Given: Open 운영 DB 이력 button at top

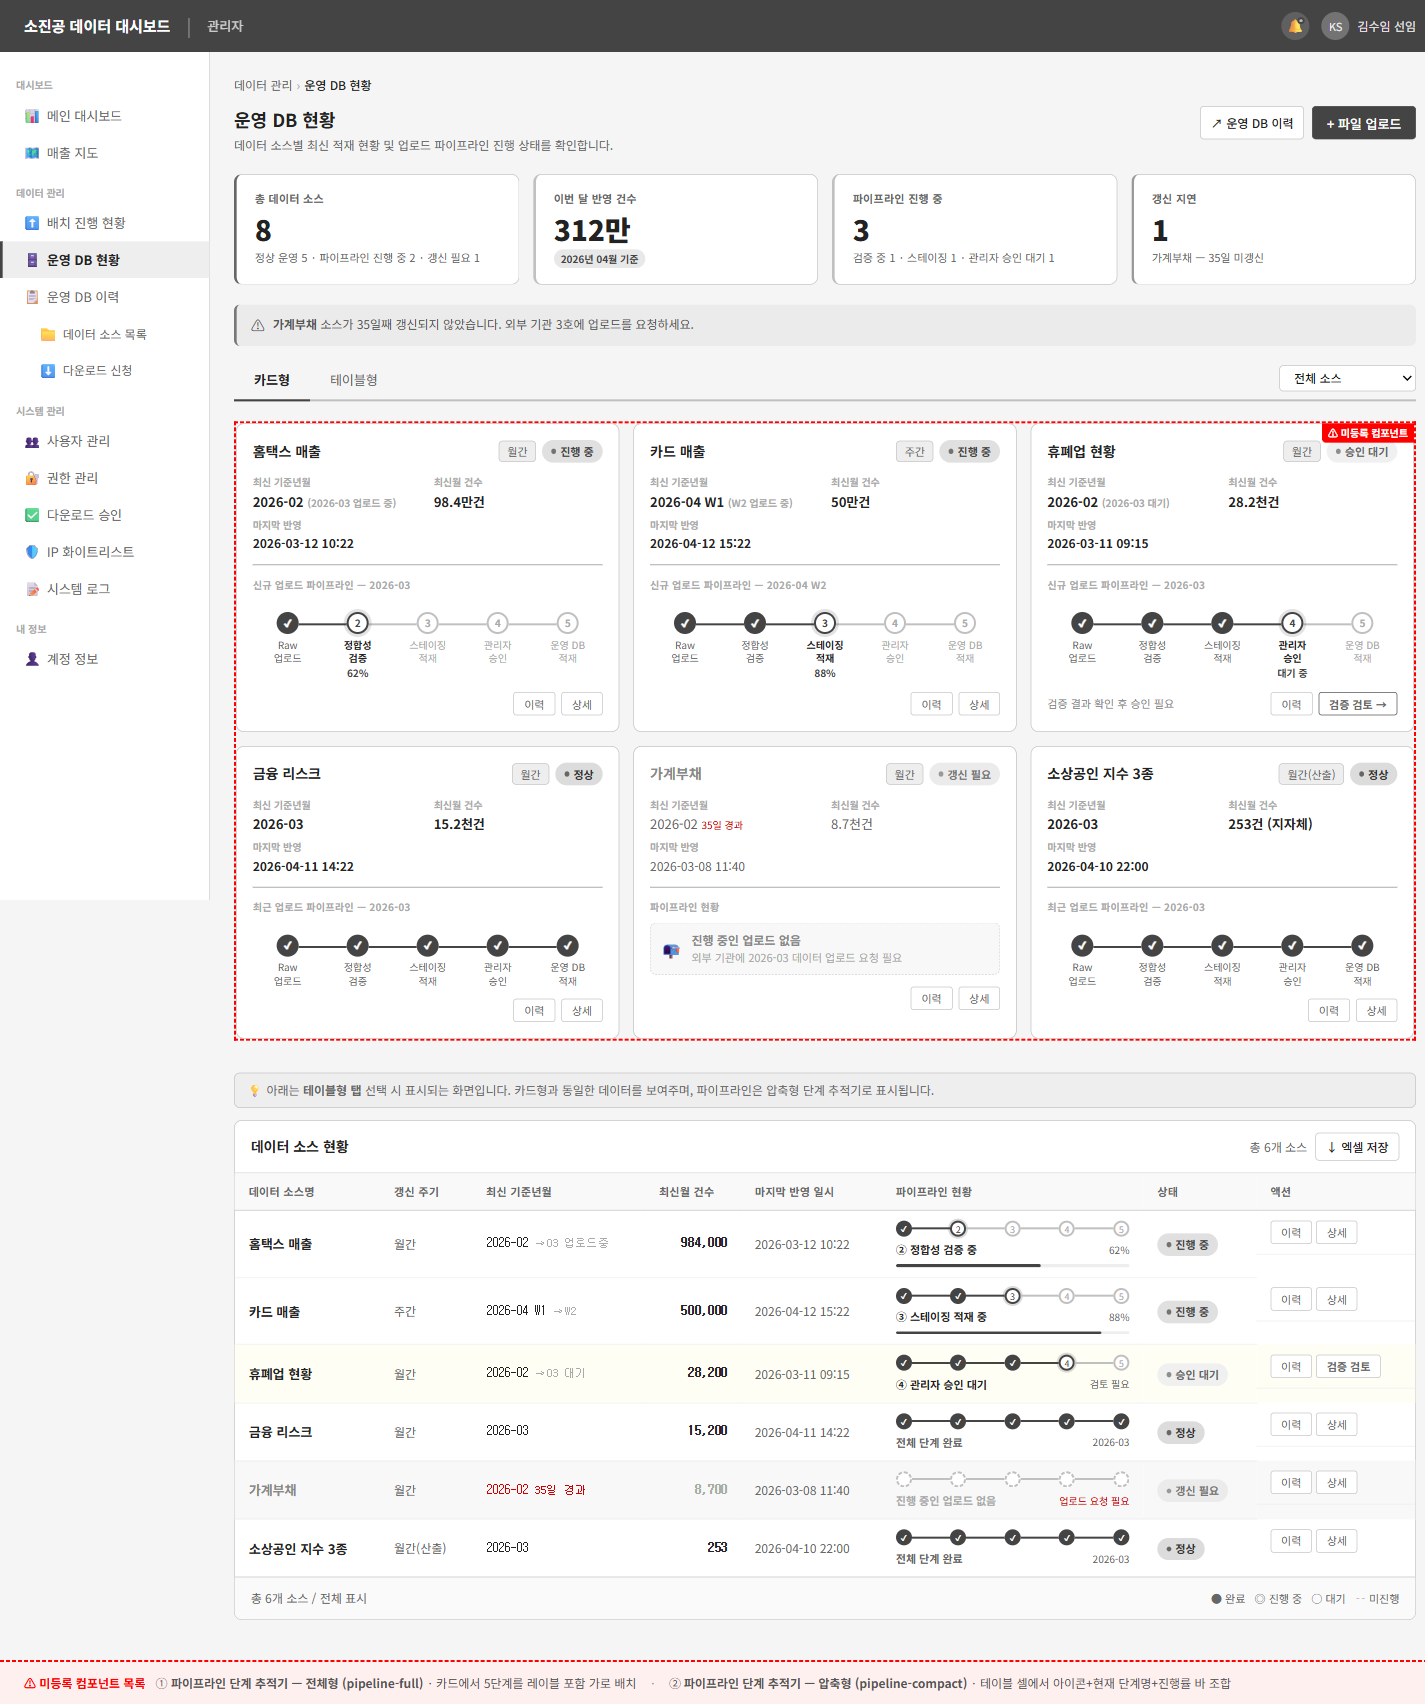Looking at the screenshot, I should click(x=1252, y=123).
